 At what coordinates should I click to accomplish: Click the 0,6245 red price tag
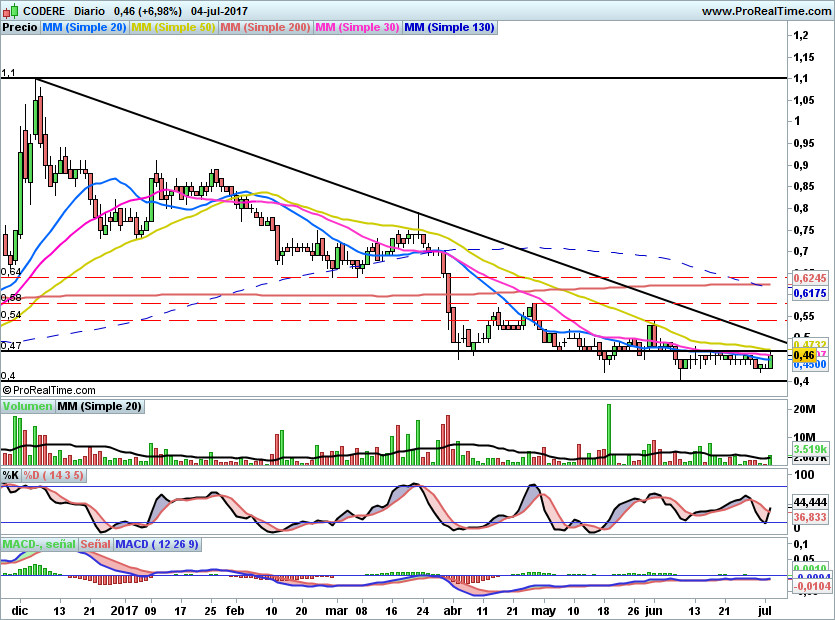(x=808, y=278)
